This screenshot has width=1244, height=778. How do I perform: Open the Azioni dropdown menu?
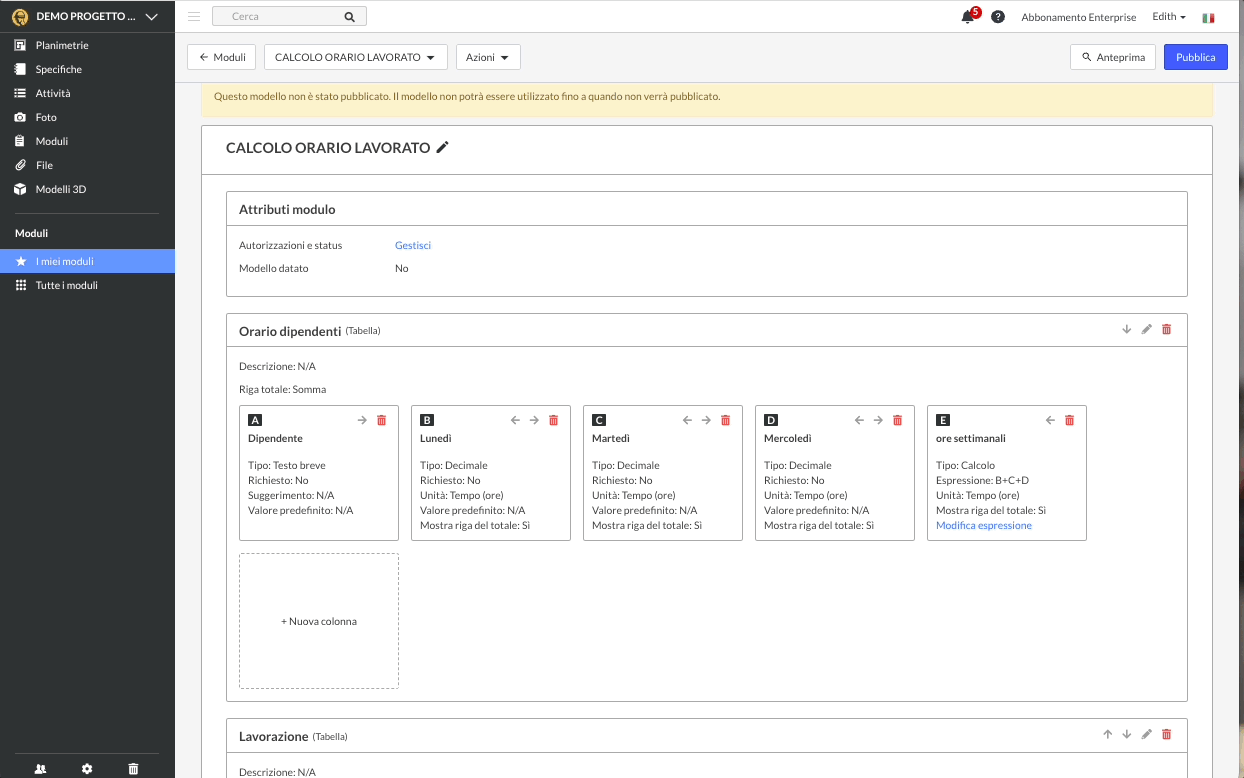pyautogui.click(x=488, y=57)
